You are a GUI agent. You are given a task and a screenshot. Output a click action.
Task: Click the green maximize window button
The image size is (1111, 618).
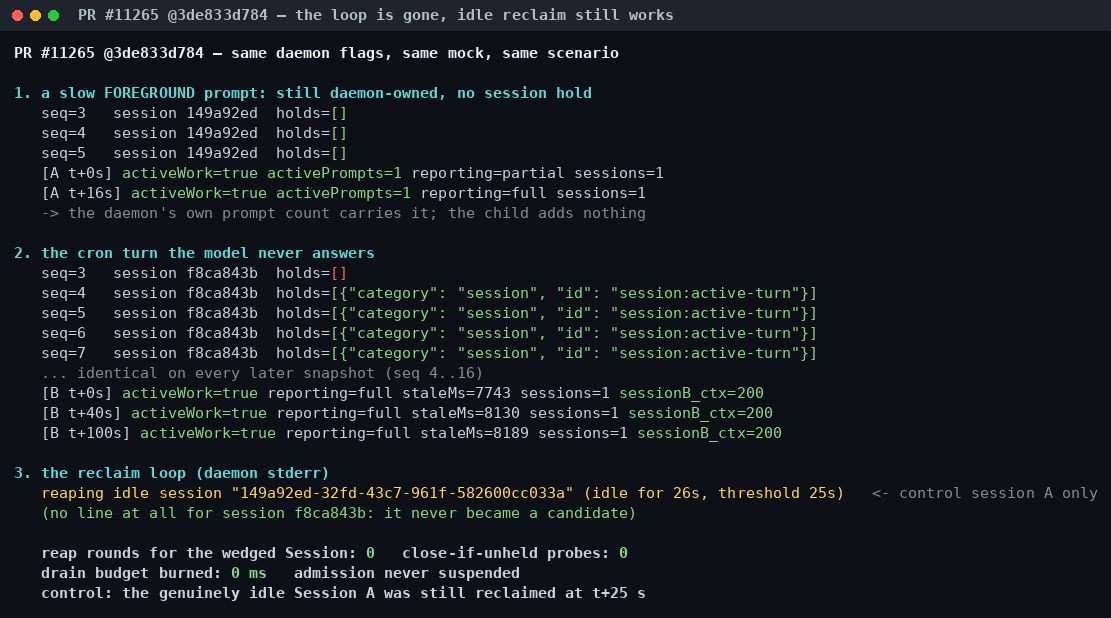[53, 15]
